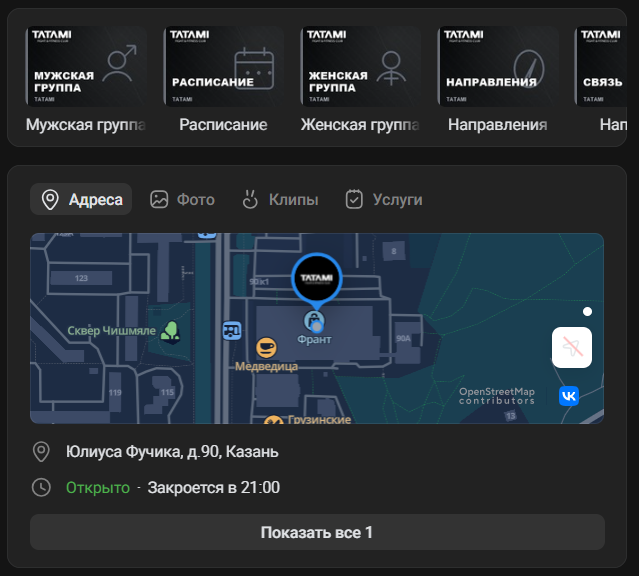Select the Адреса tab
The height and width of the screenshot is (576, 639).
pyautogui.click(x=81, y=199)
